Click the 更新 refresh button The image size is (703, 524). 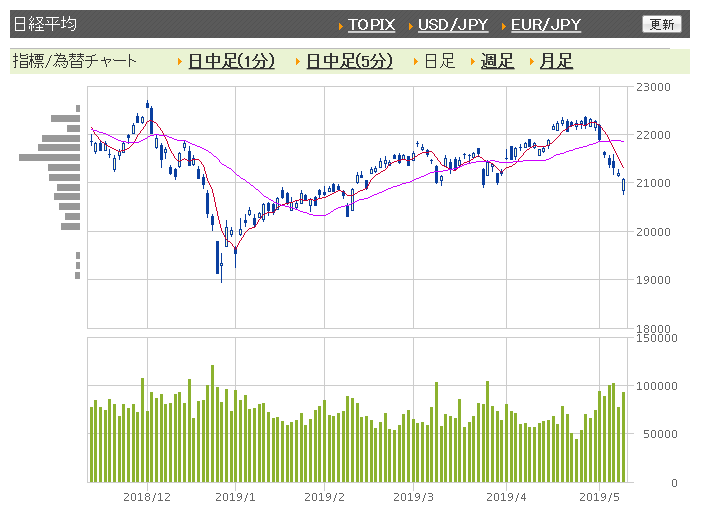point(662,24)
